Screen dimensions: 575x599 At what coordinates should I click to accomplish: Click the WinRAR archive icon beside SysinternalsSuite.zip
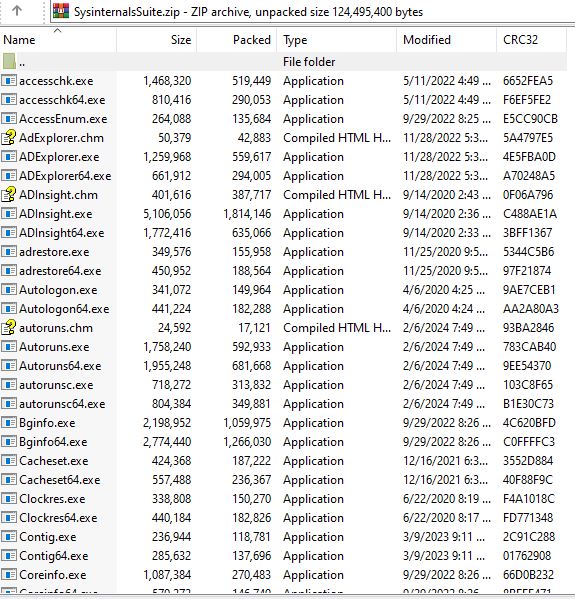click(x=61, y=11)
